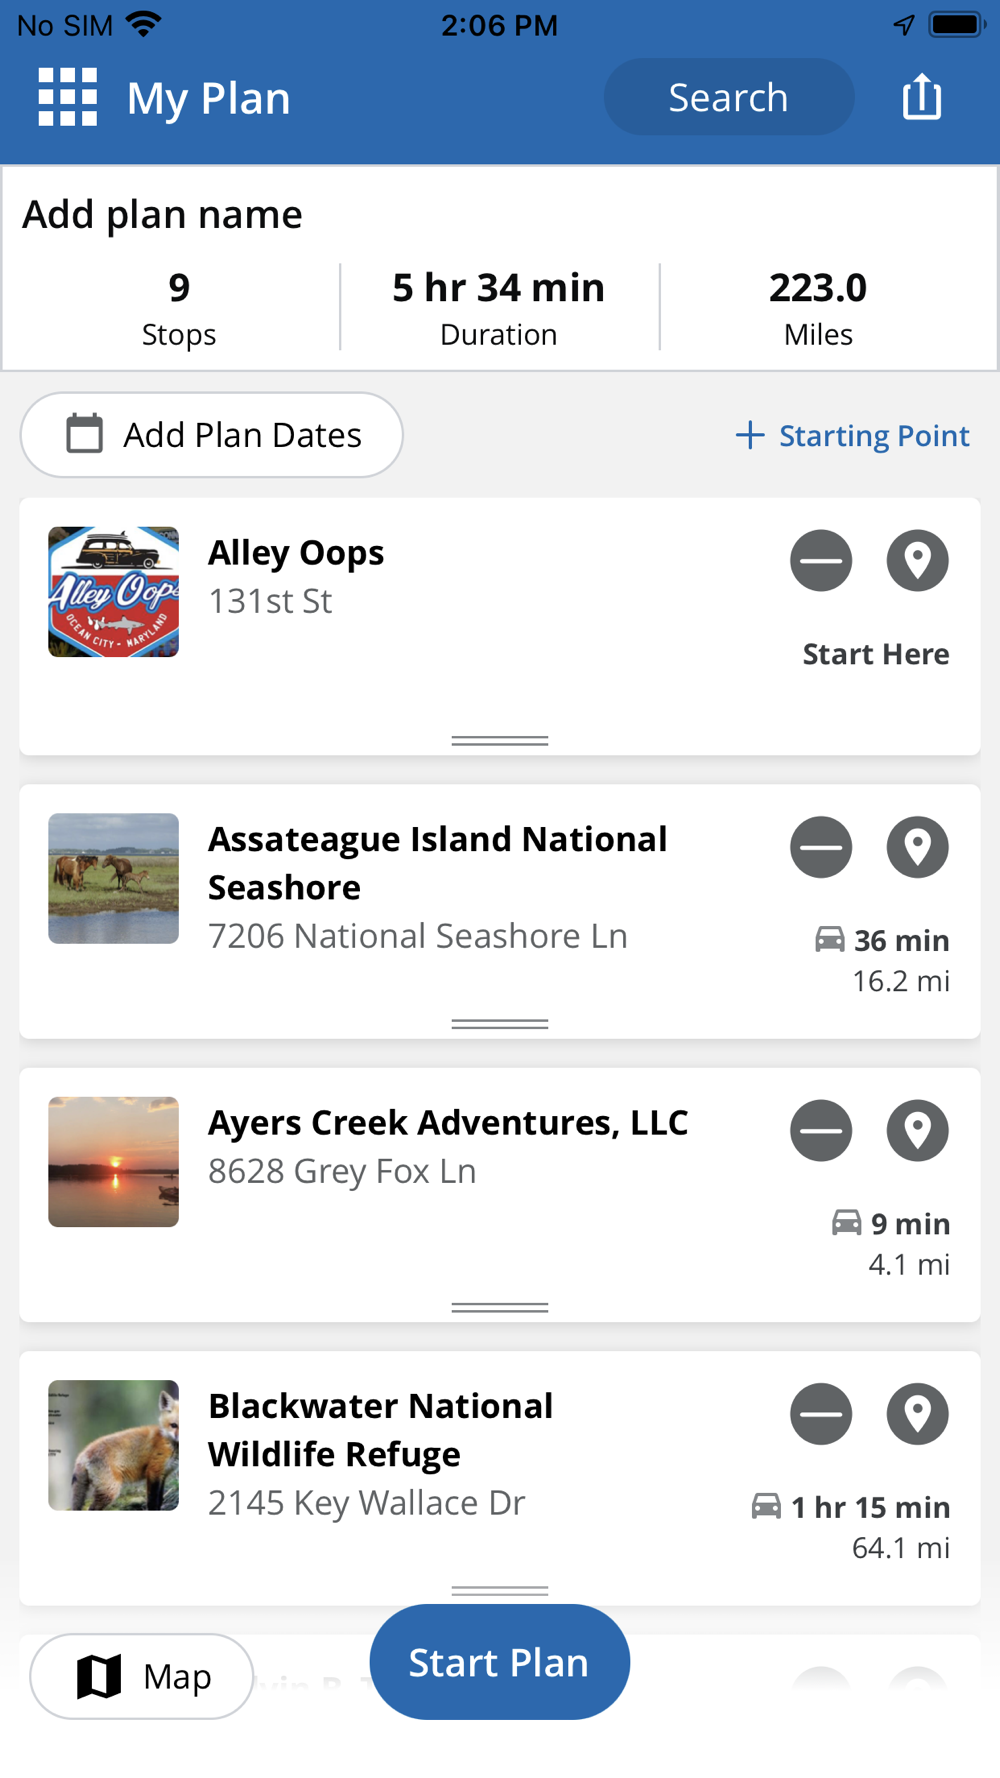This screenshot has height=1778, width=1000.
Task: Open the Ayers Creek sunset thumbnail
Action: point(114,1162)
